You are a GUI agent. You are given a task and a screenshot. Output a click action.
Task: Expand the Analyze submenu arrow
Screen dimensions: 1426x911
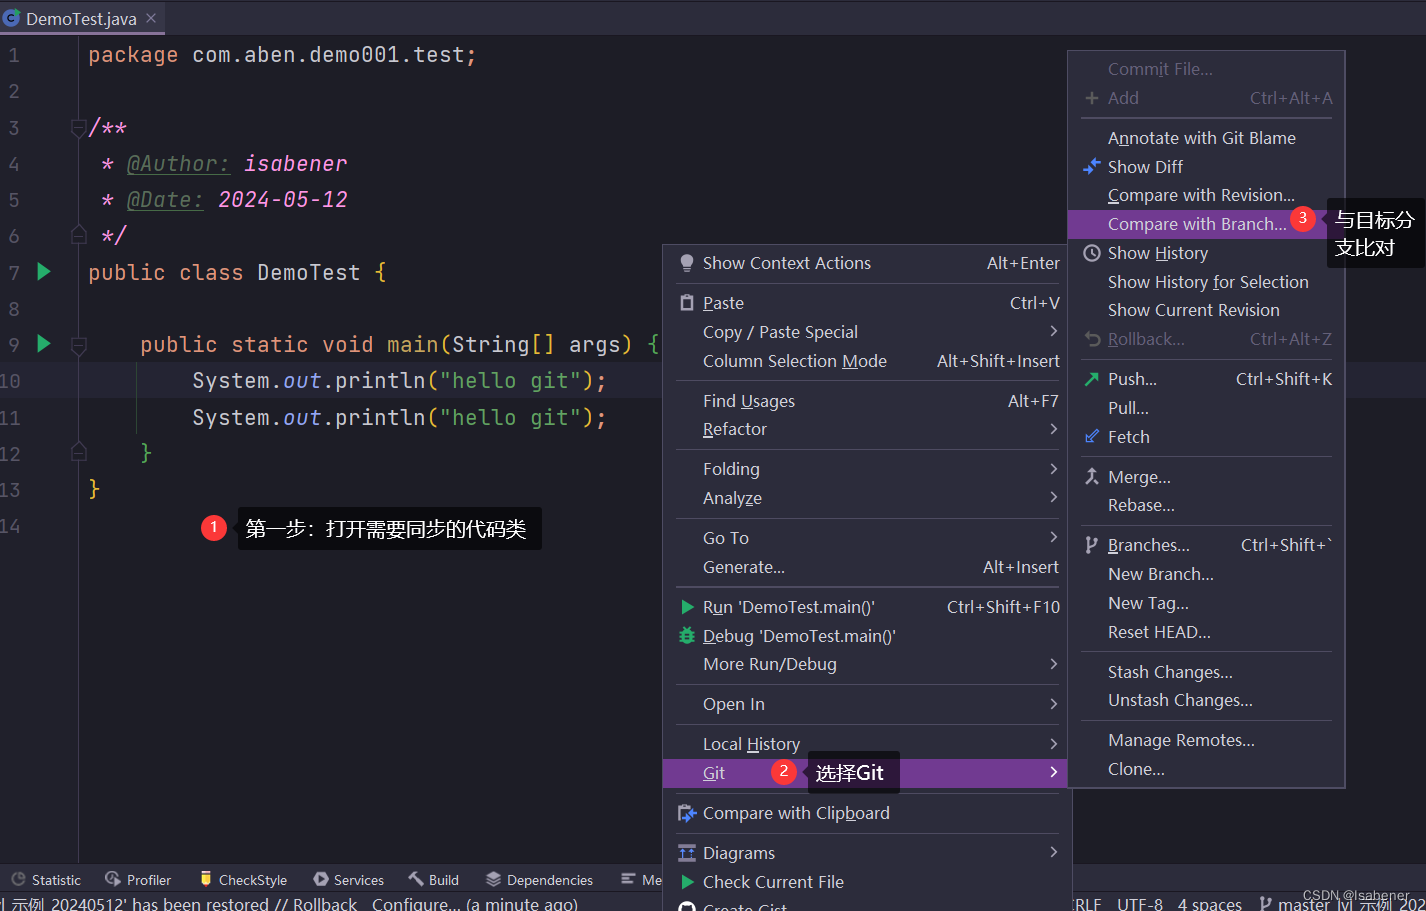pos(1053,497)
